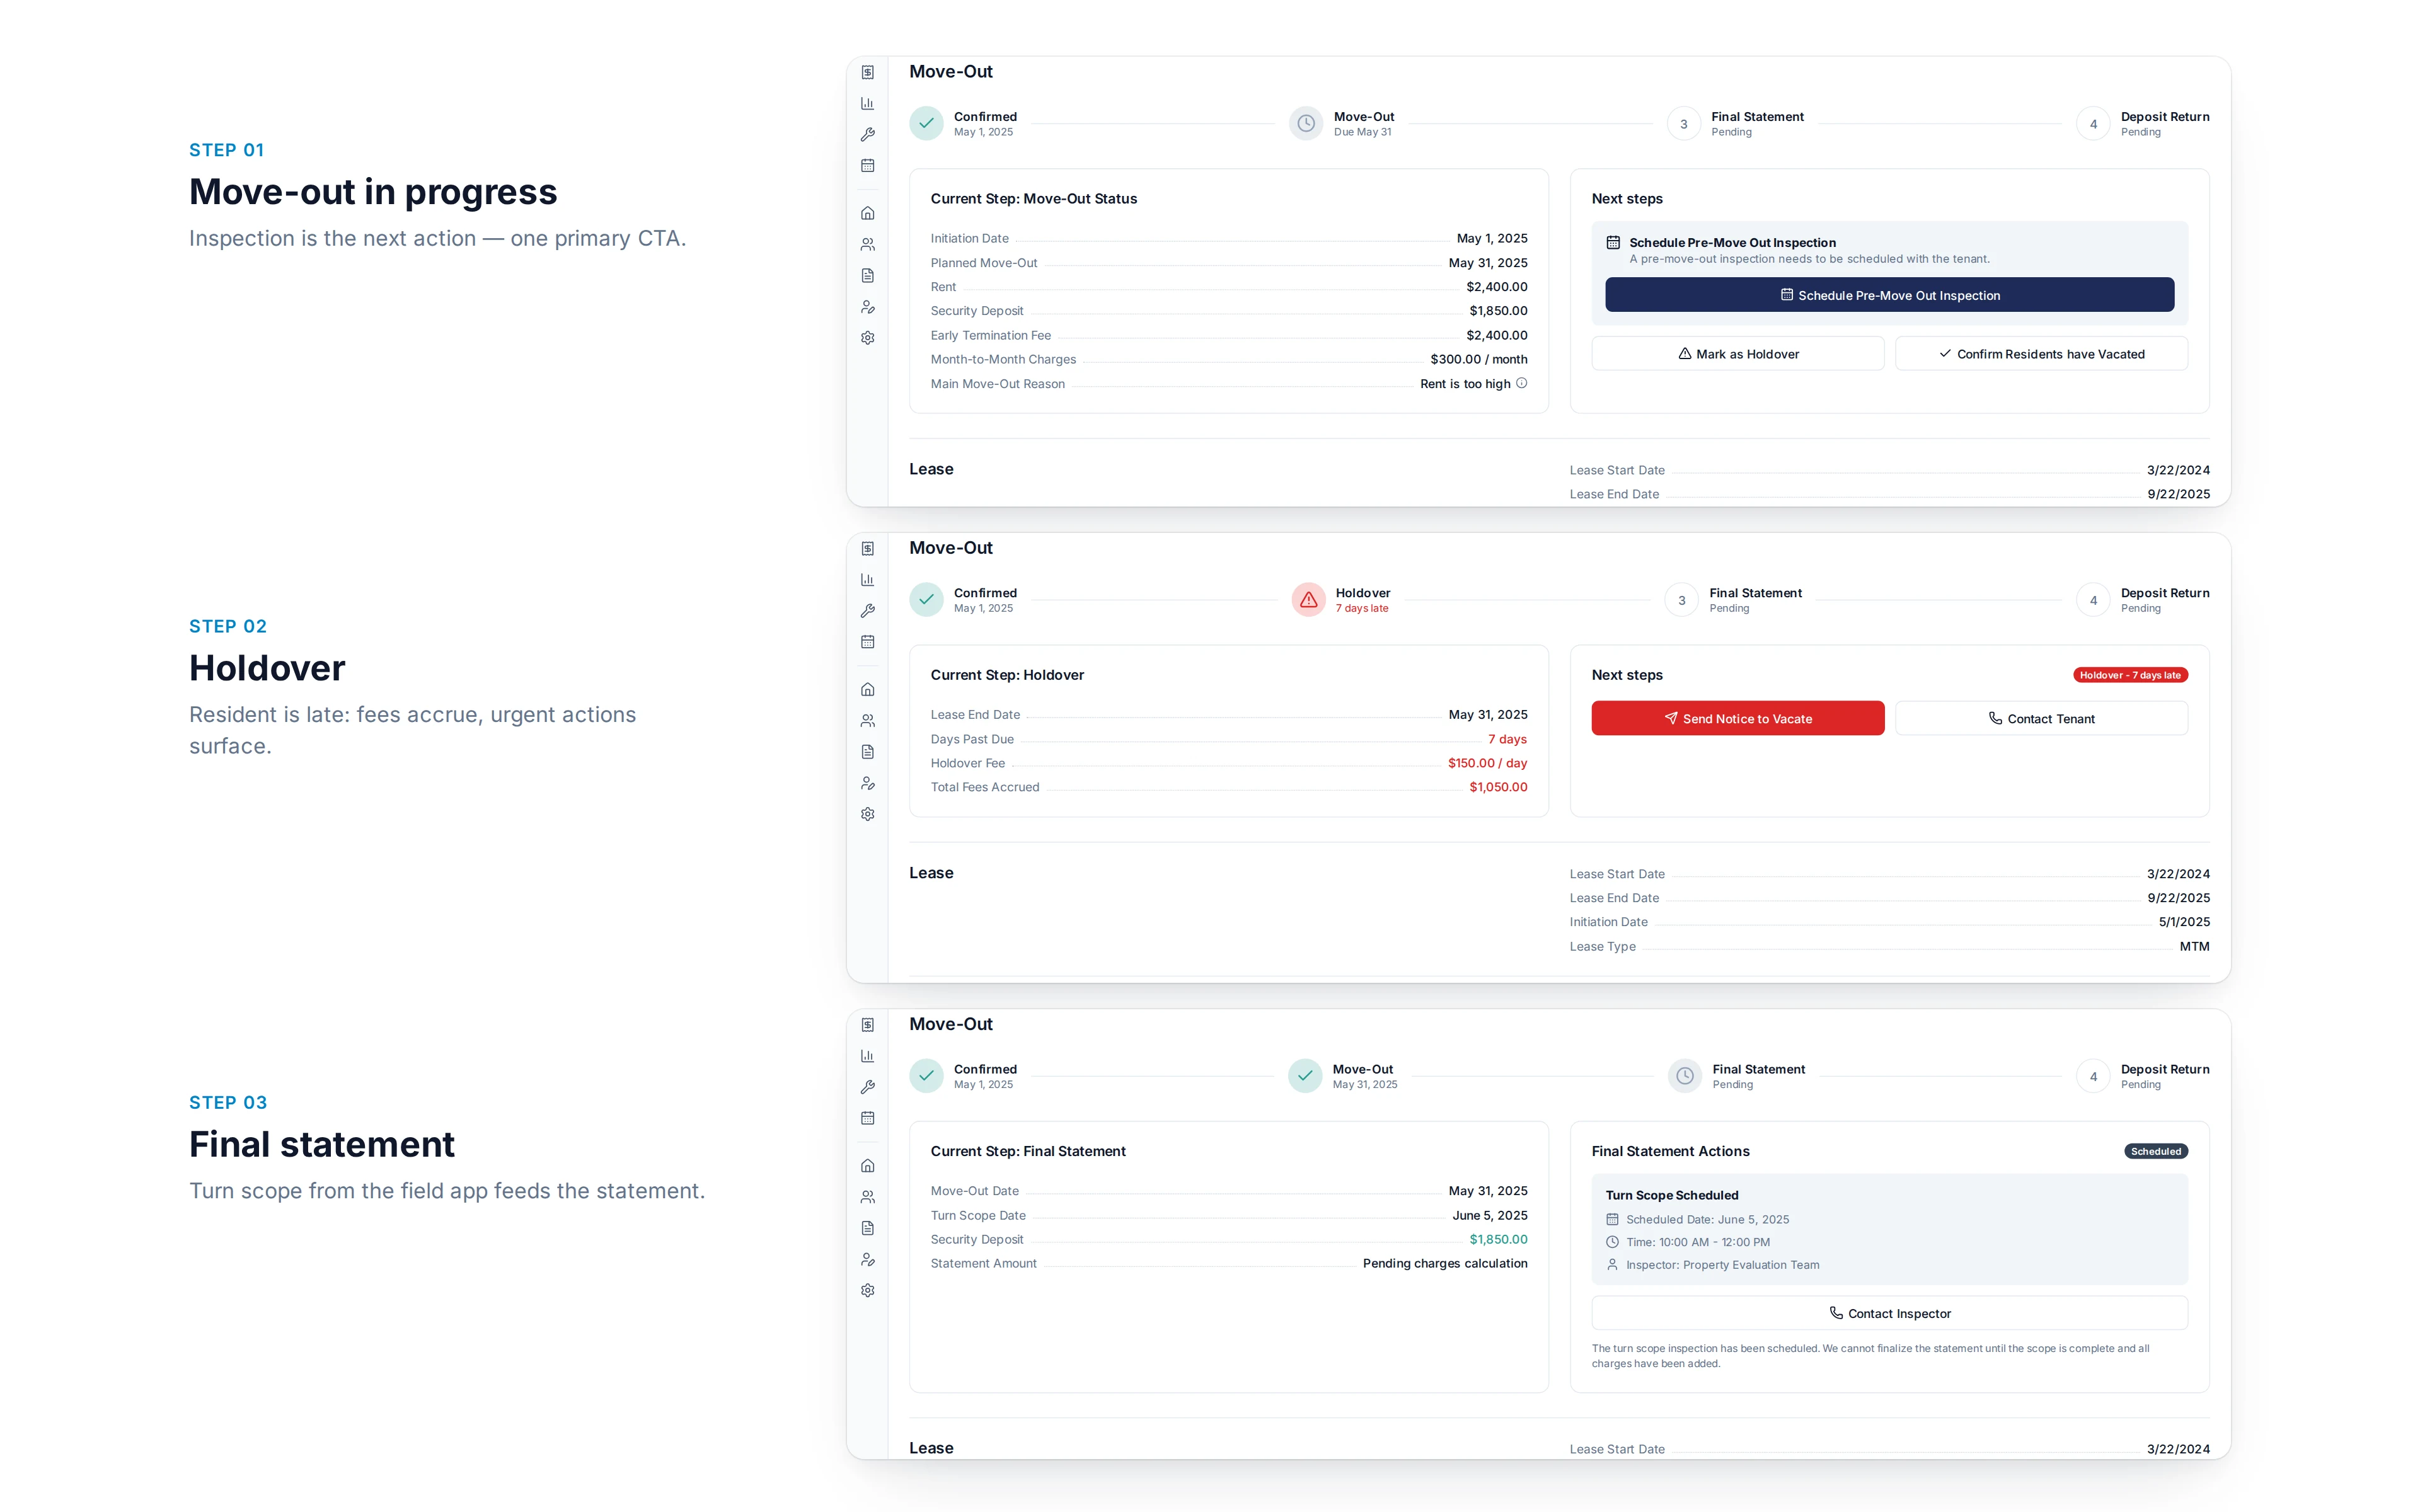Click the 'Final Statement Actions' heading
The width and height of the screenshot is (2420, 1512).
pos(1670,1151)
